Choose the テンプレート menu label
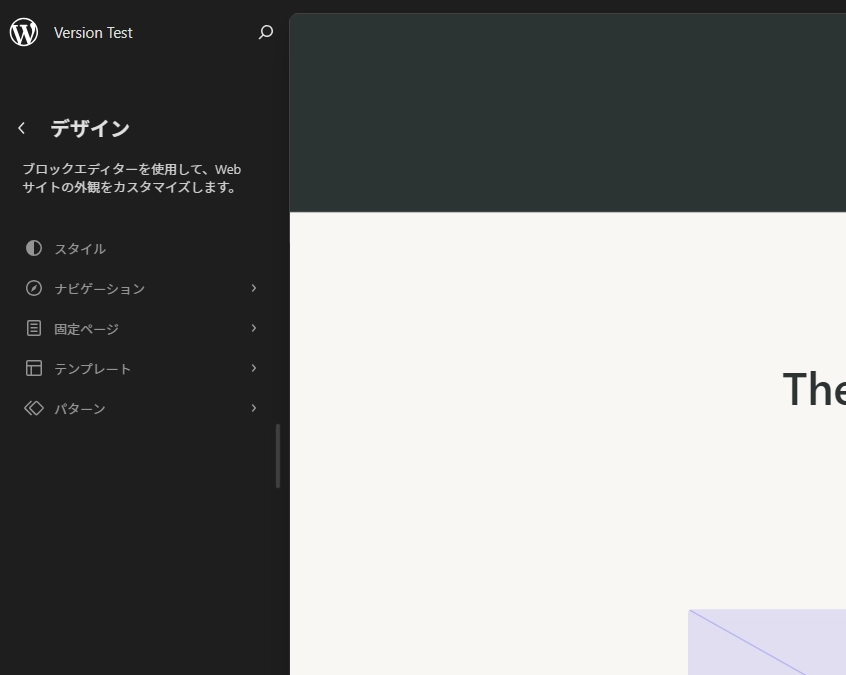 point(92,369)
